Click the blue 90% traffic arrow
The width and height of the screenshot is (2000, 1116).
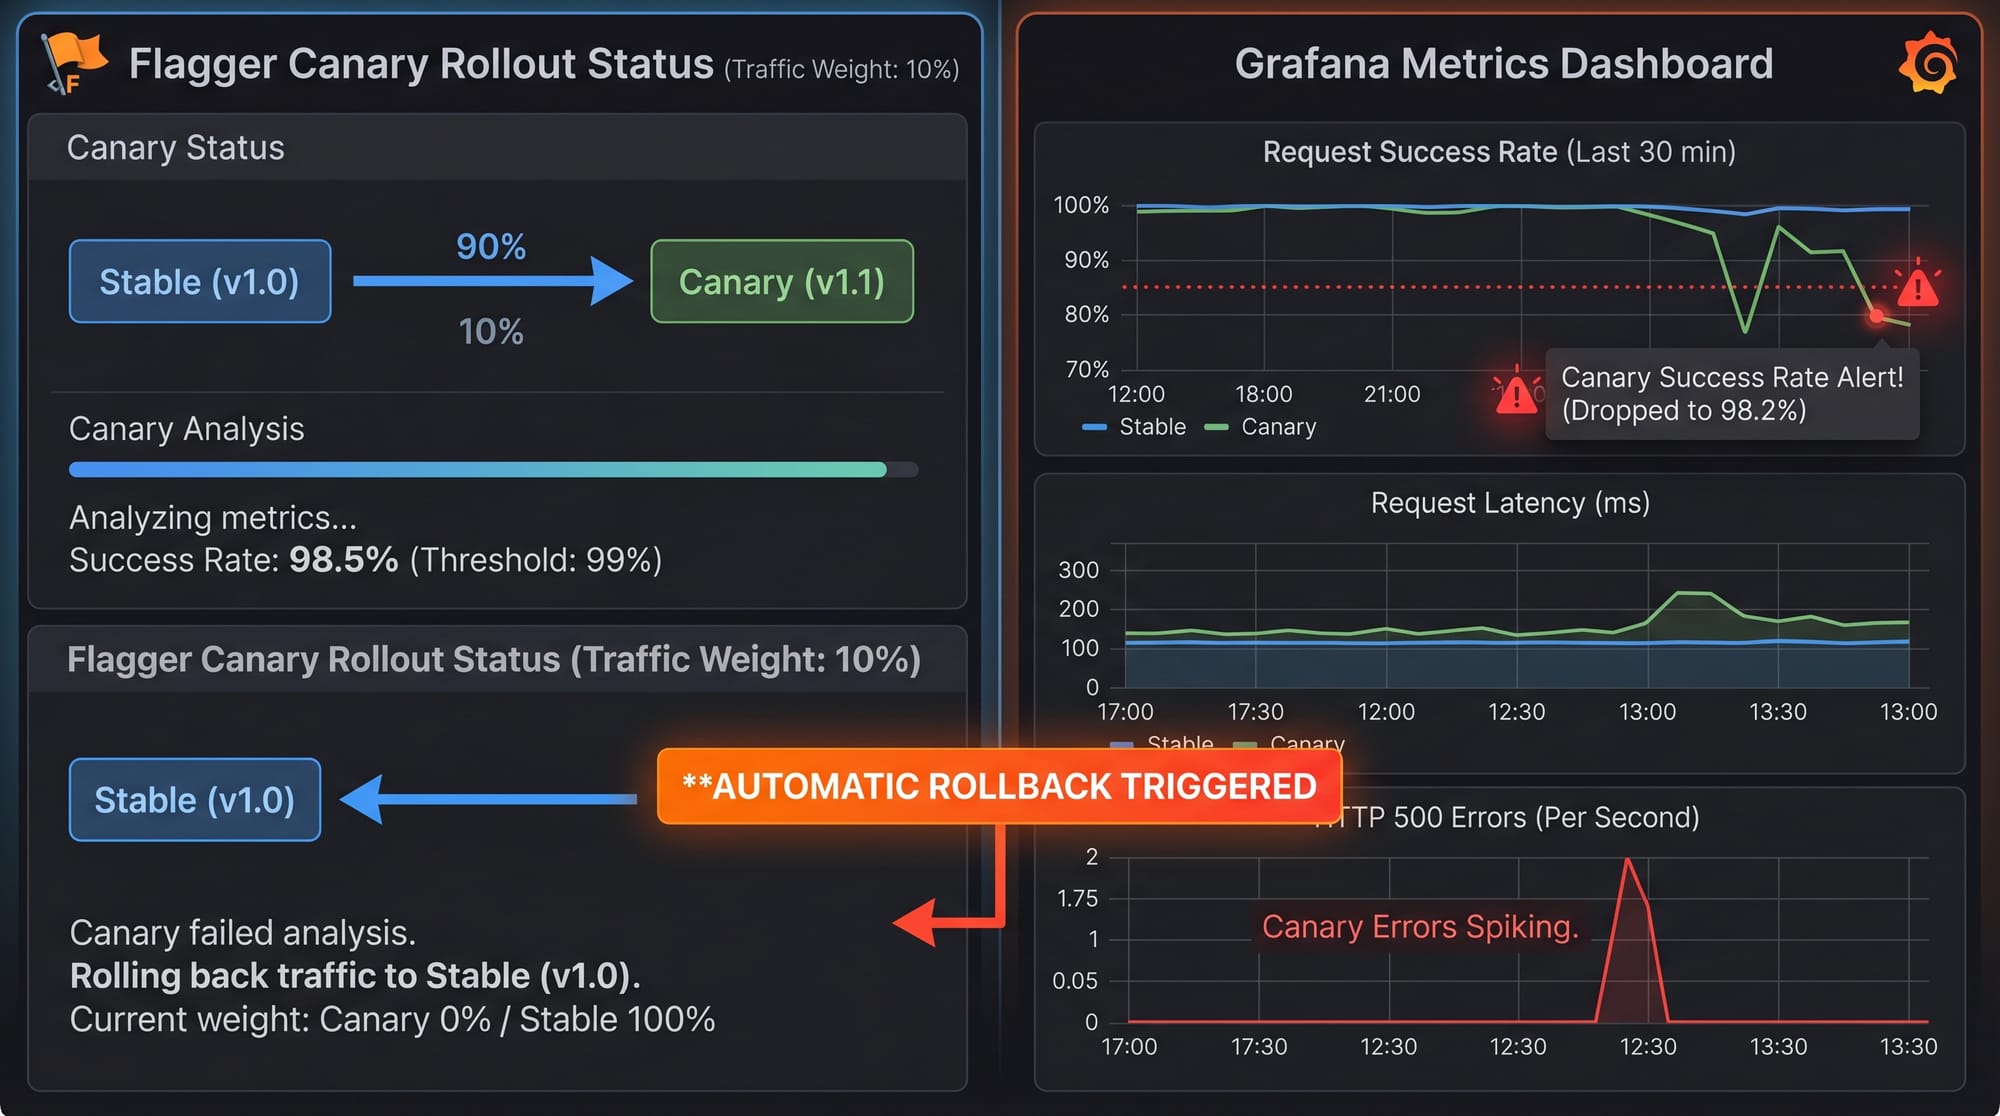point(492,281)
